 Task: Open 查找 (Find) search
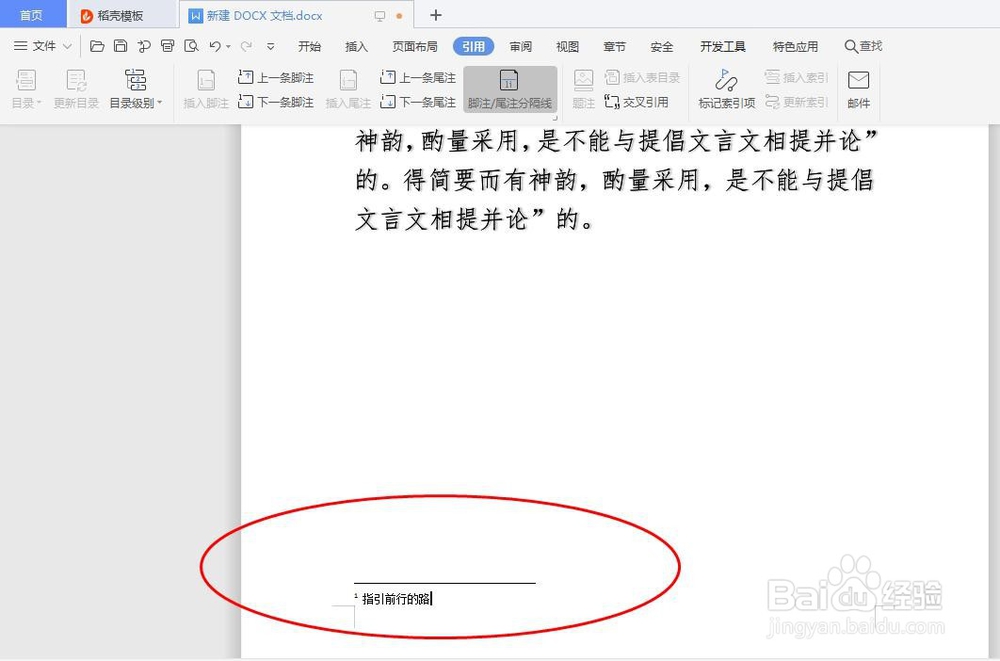(x=864, y=45)
